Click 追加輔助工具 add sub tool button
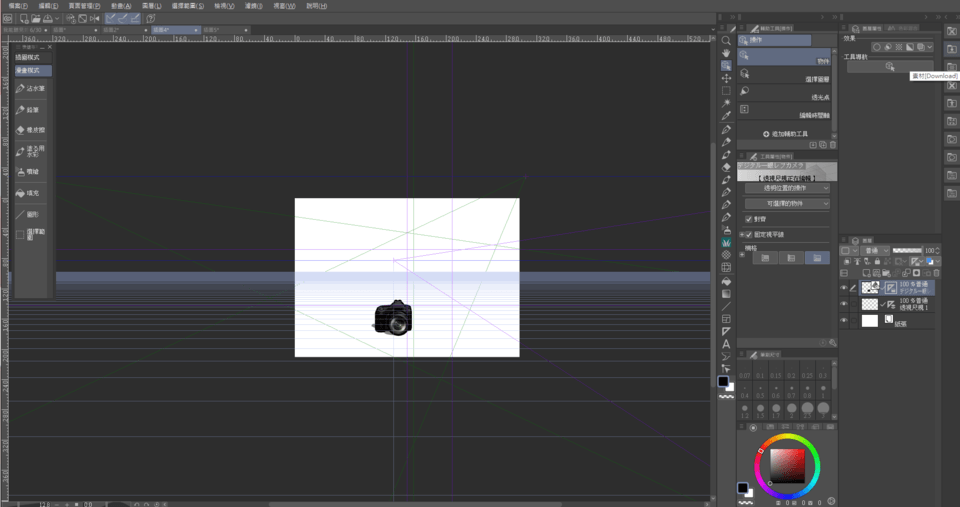The width and height of the screenshot is (960, 507). click(x=786, y=133)
